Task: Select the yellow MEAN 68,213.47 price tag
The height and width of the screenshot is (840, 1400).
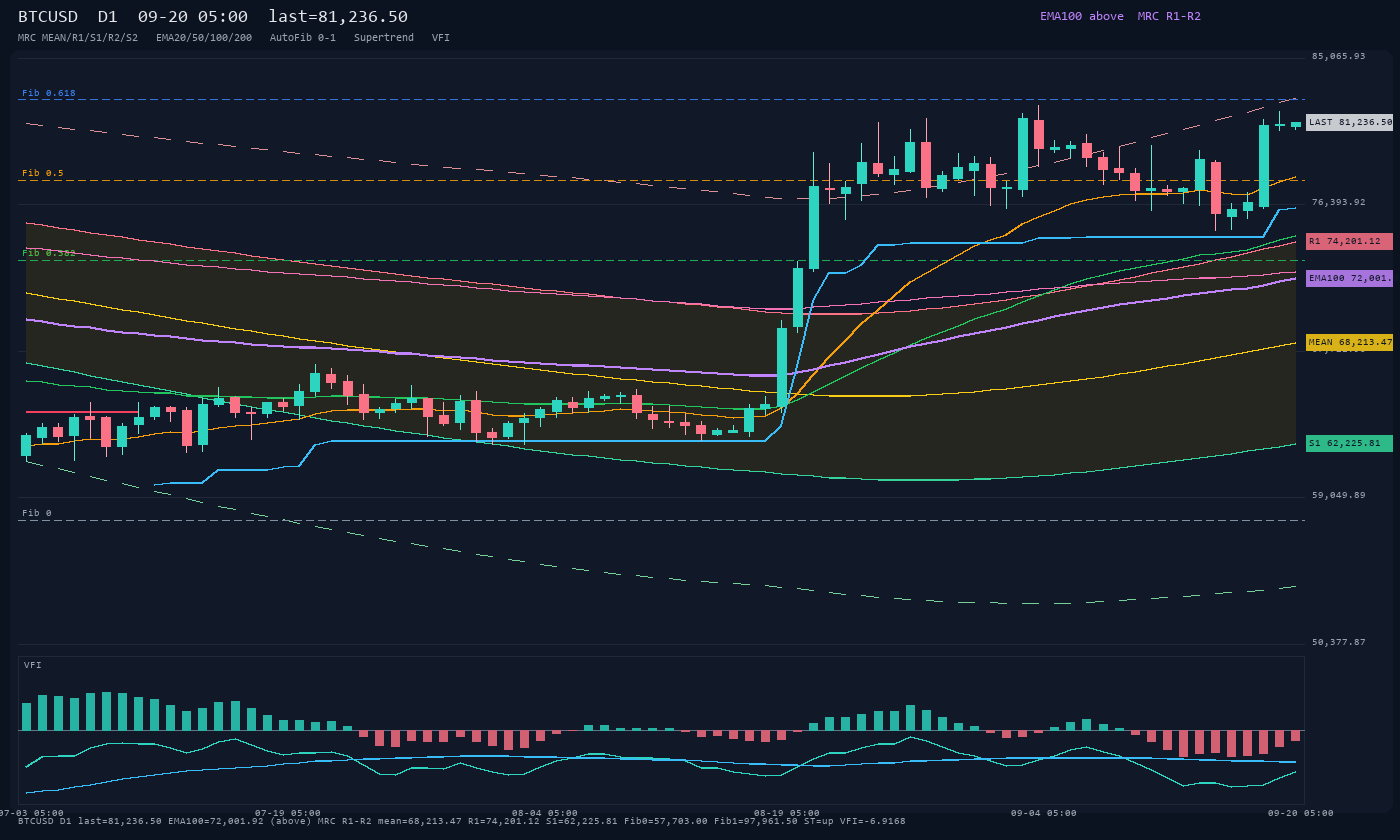Action: tap(1349, 342)
